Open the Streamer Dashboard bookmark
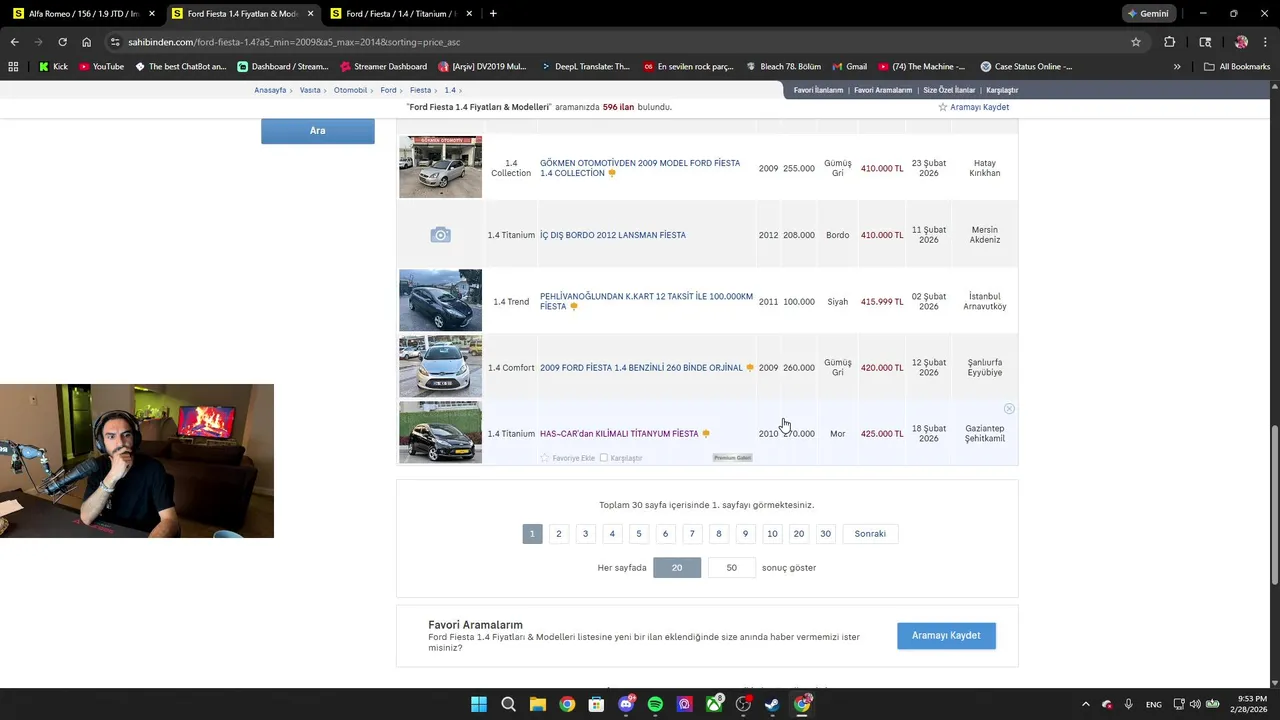 click(x=383, y=66)
